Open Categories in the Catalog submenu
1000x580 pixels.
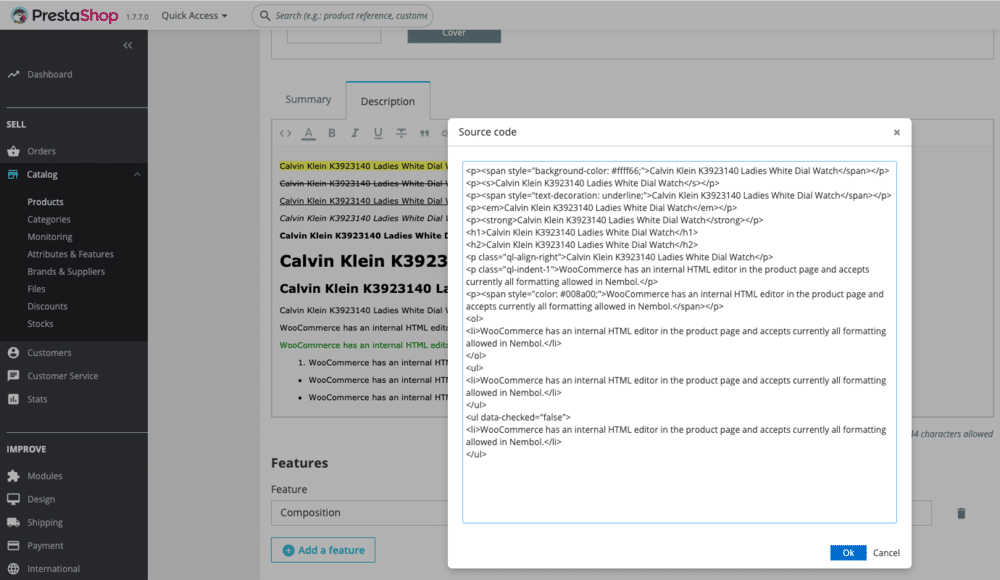(x=48, y=219)
